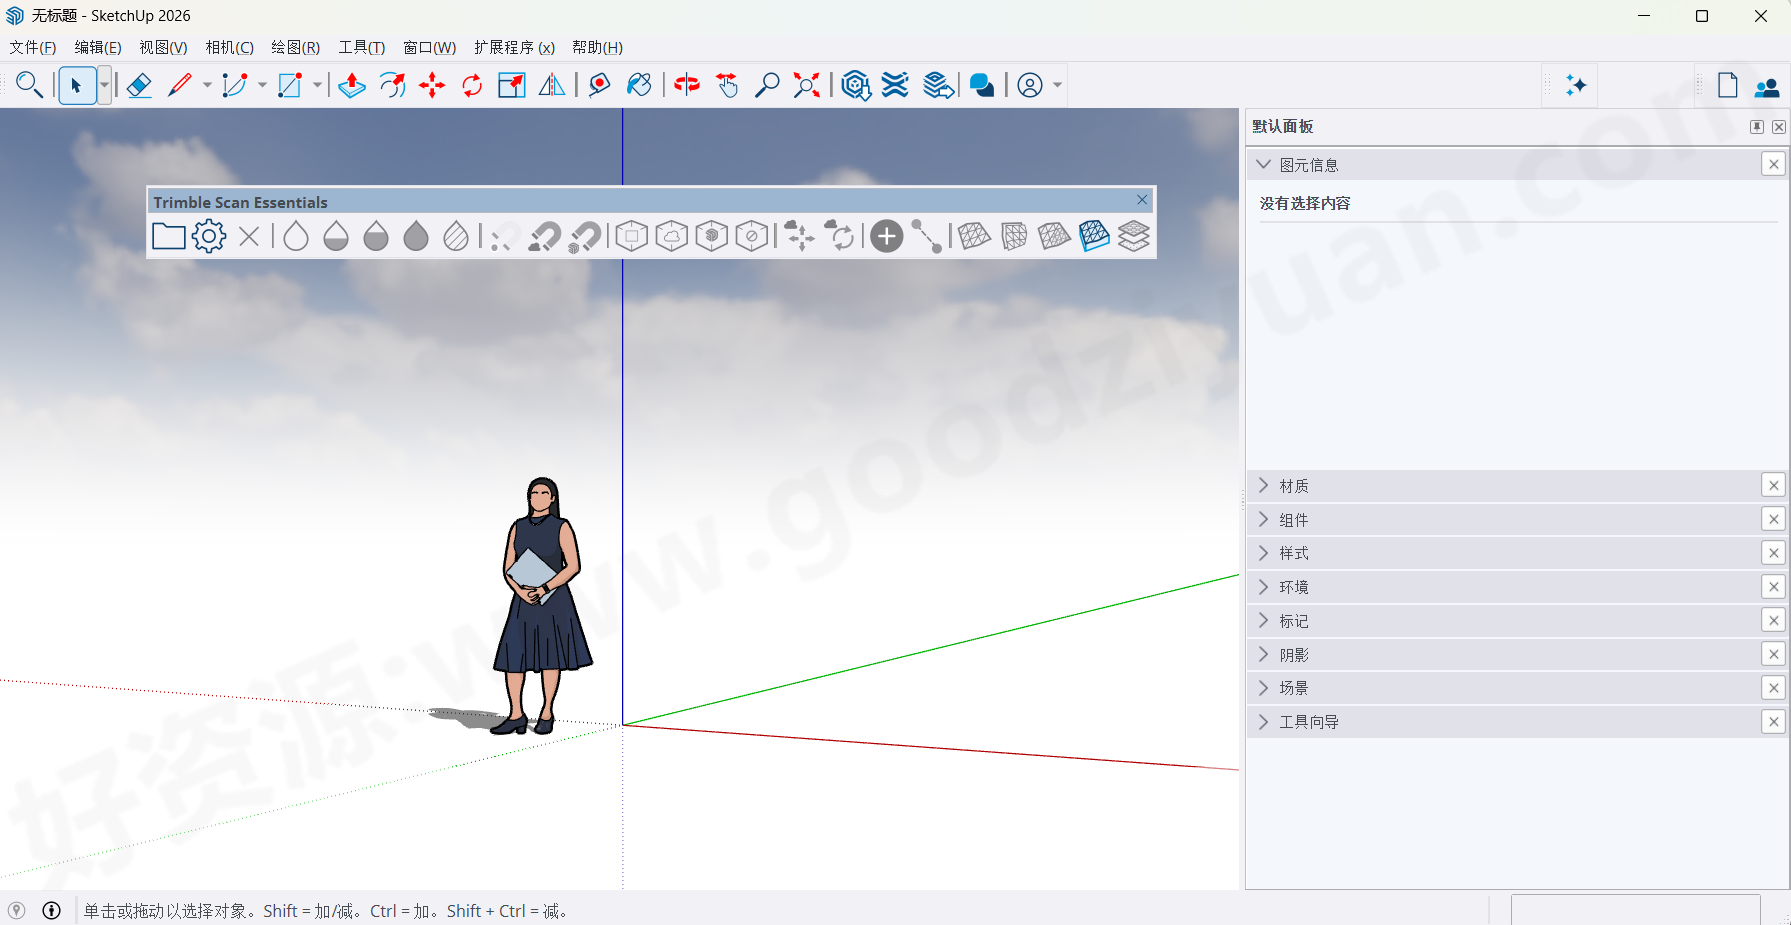Open Trimble Scan Essentials settings gear
The height and width of the screenshot is (925, 1791).
pyautogui.click(x=208, y=236)
